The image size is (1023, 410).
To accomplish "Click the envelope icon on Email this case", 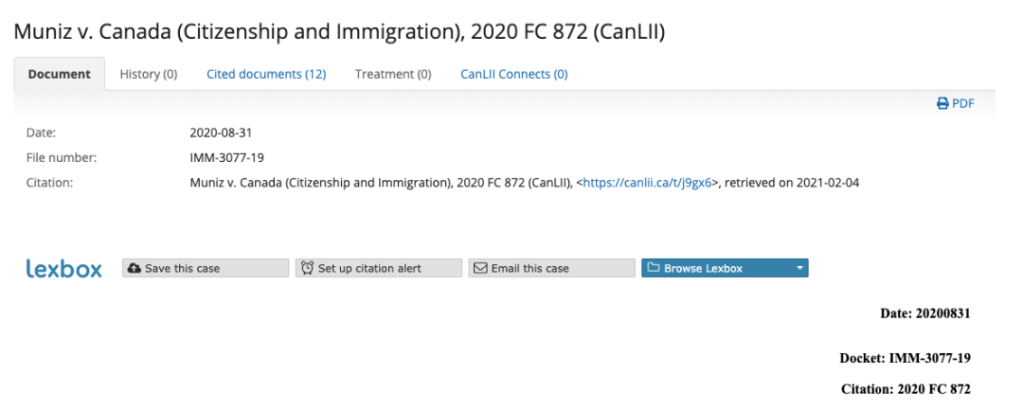I will pos(480,268).
